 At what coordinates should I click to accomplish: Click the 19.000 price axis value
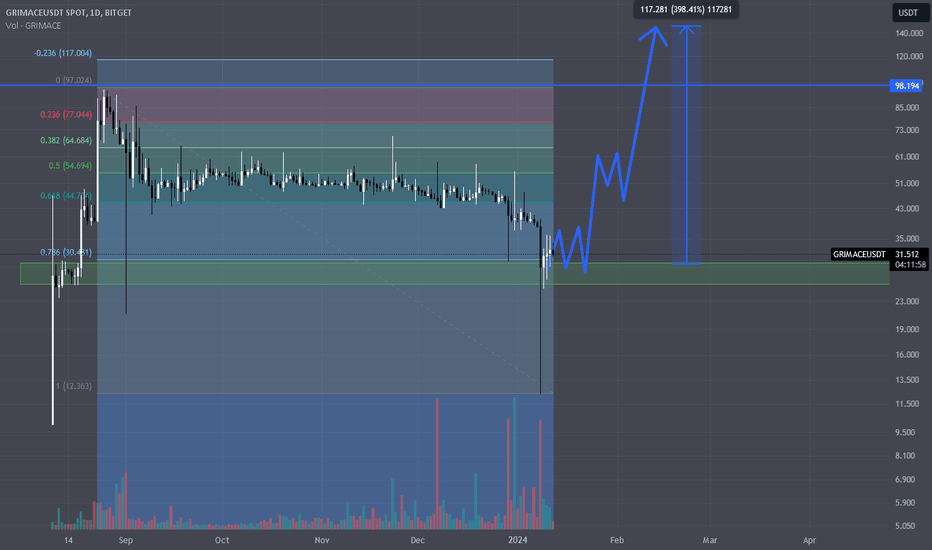[x=907, y=329]
